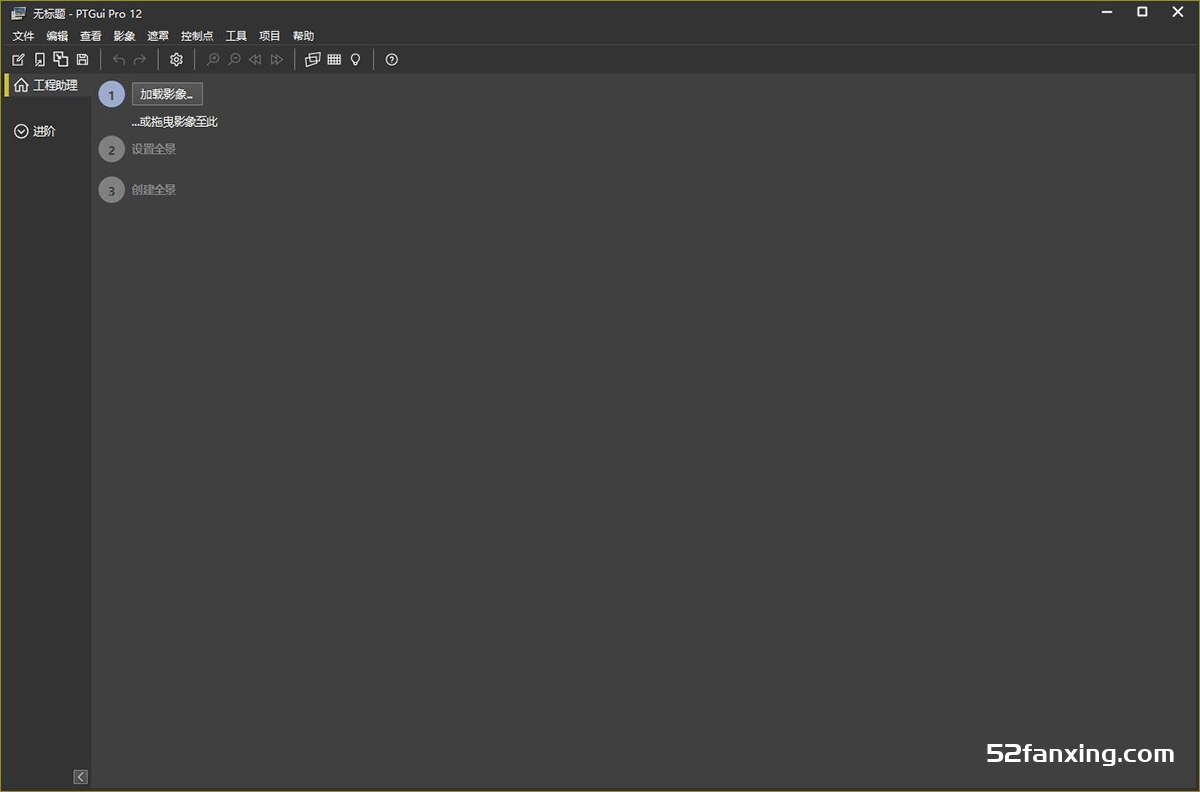This screenshot has width=1200, height=792.
Task: Collapse the sidebar with the arrow button
Action: 81,777
